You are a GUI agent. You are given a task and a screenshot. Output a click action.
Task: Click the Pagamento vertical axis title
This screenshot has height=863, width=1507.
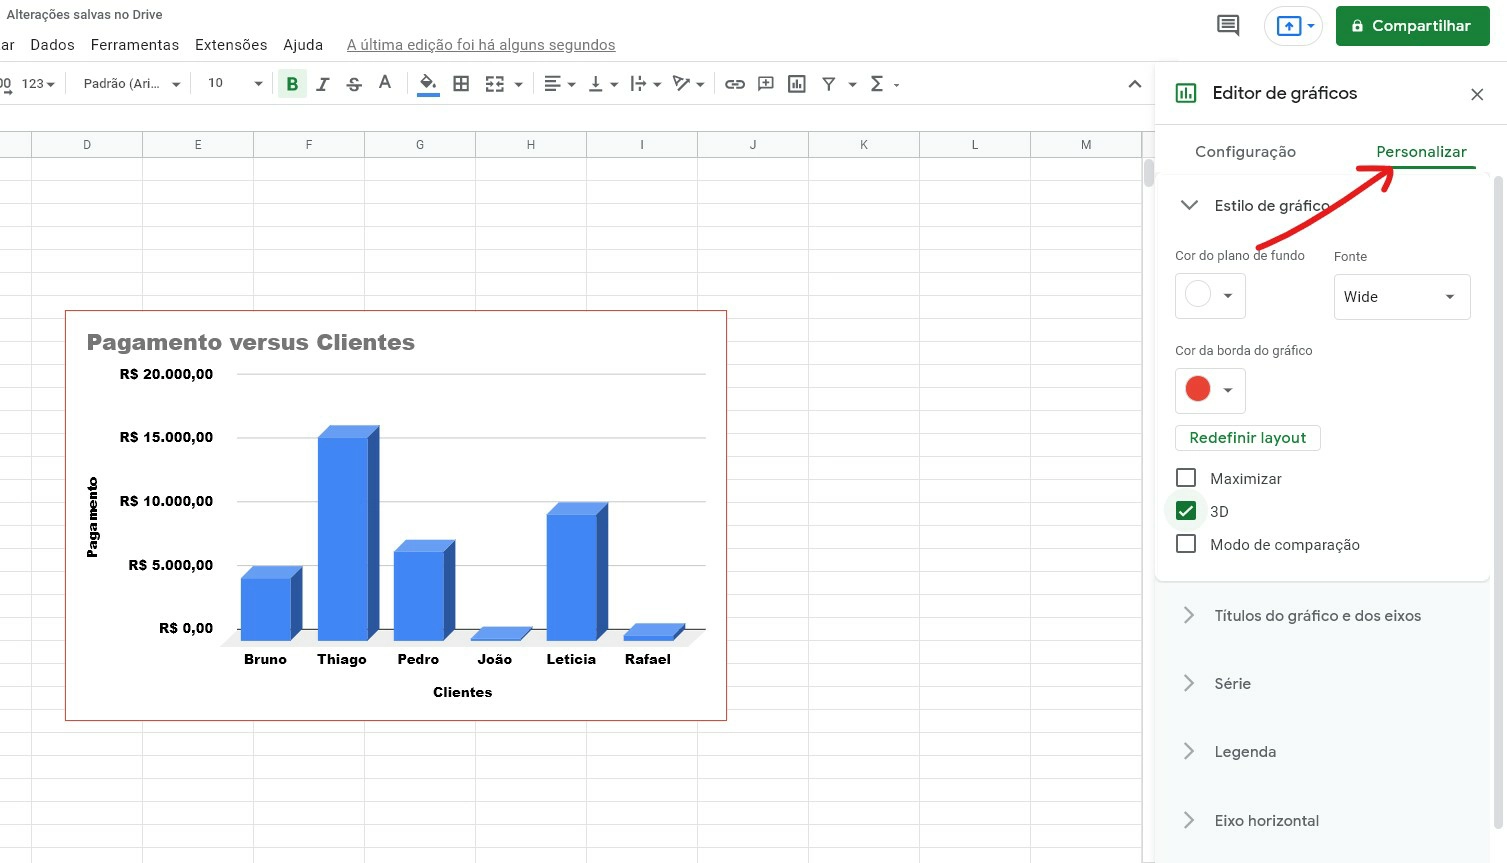point(93,517)
